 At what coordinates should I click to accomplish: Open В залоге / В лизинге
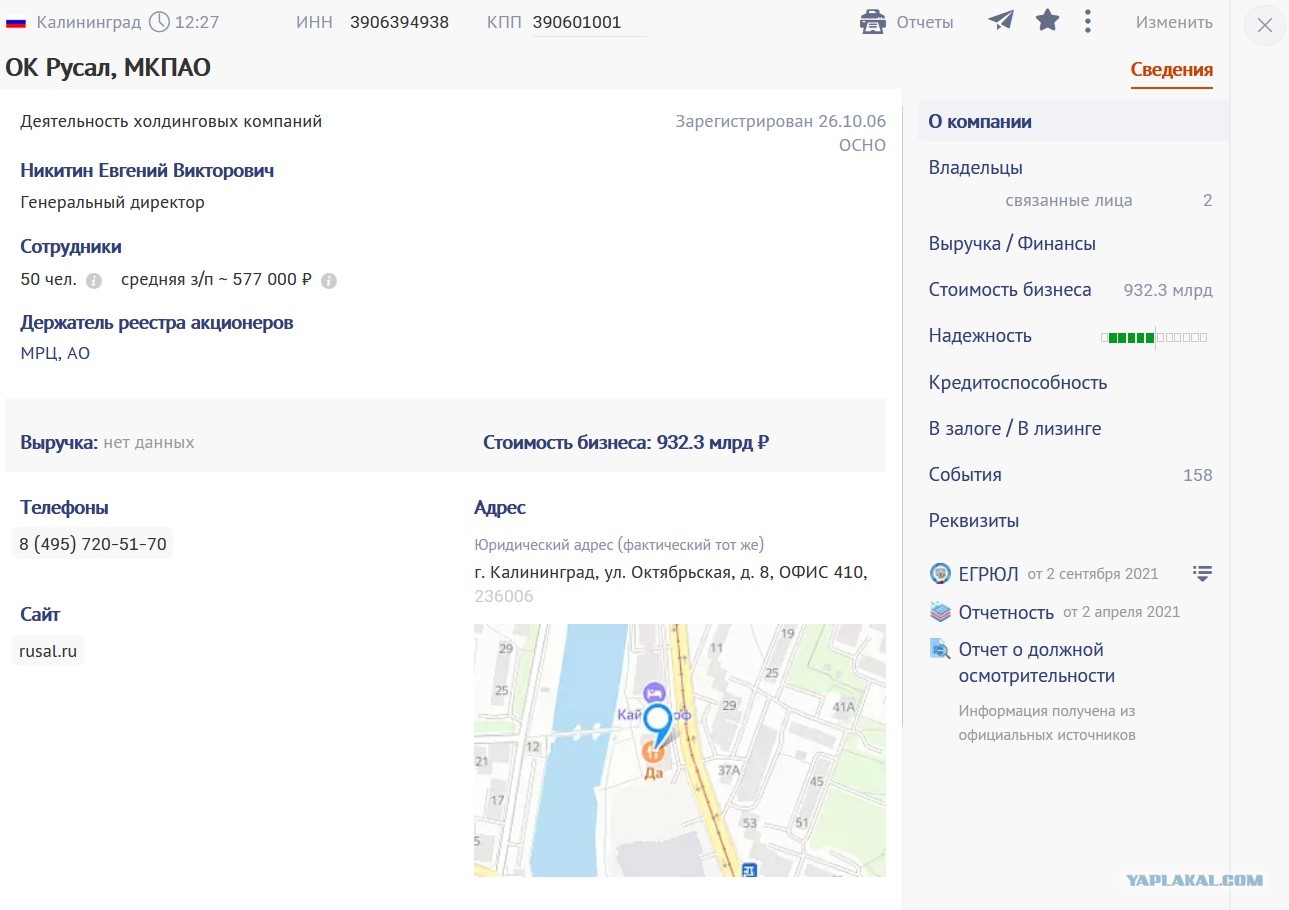pos(1015,429)
